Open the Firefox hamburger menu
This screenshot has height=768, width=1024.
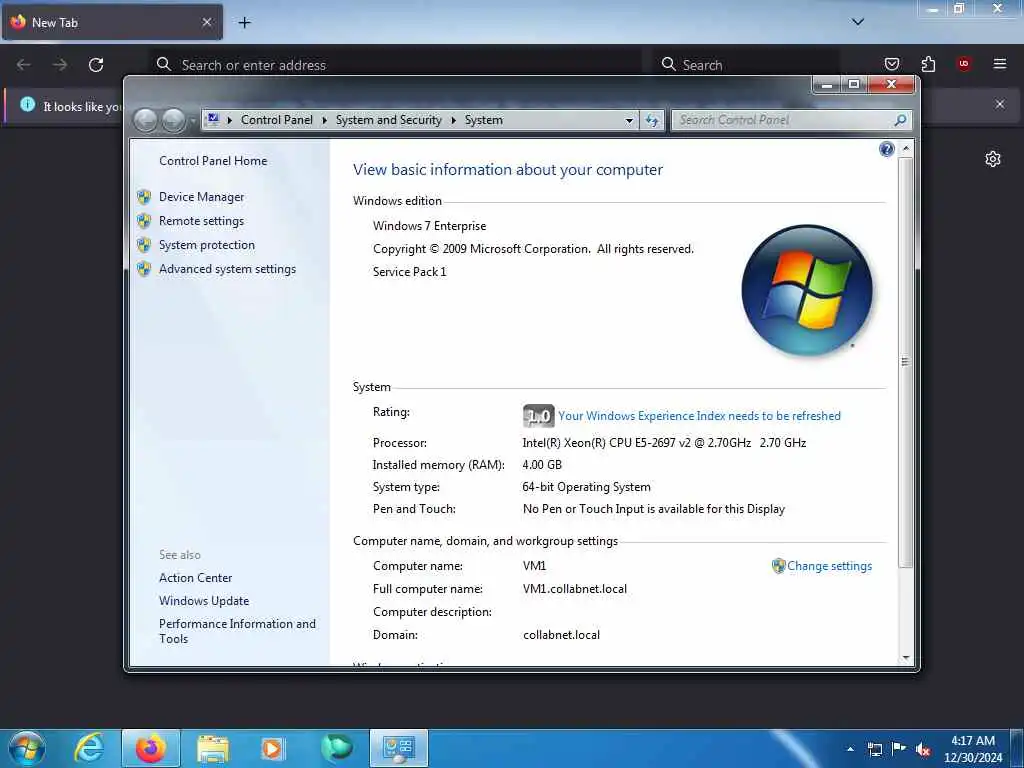click(x=1000, y=64)
